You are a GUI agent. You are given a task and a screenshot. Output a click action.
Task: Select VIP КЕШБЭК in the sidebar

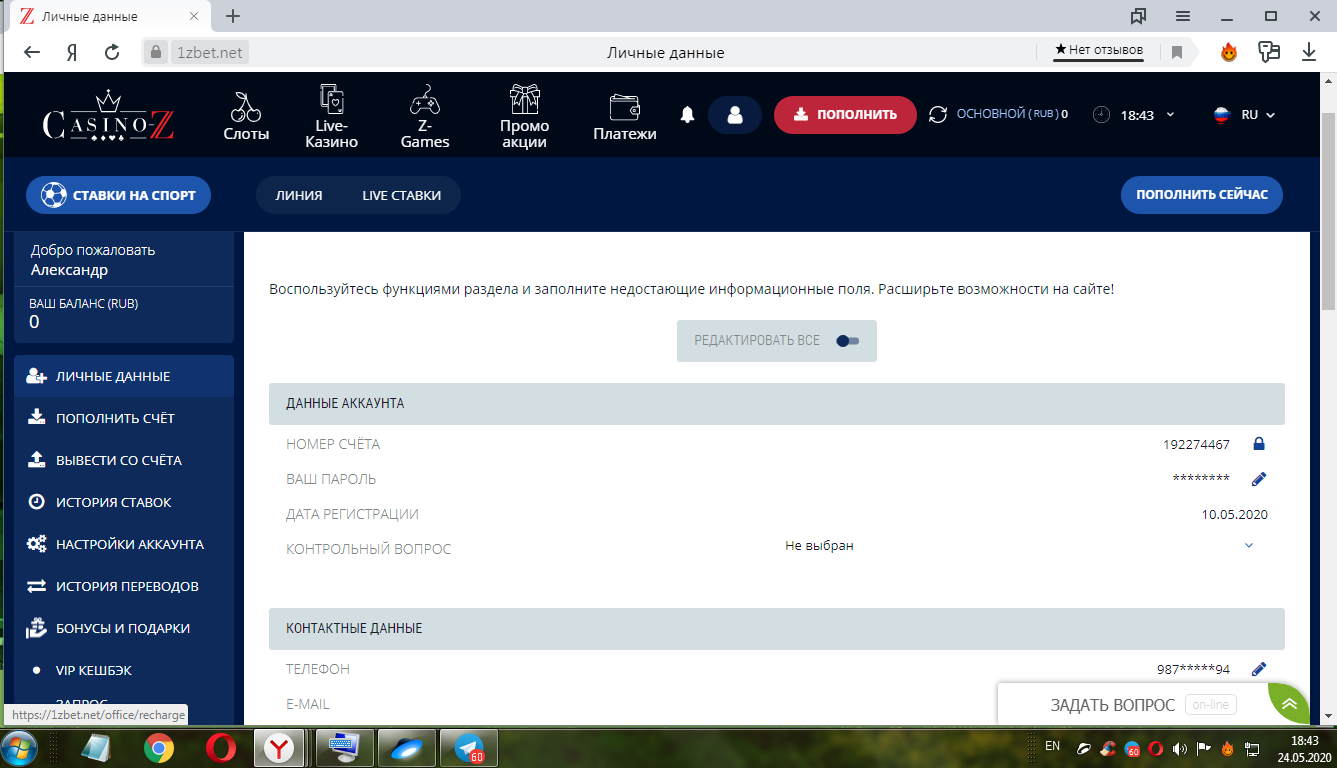tap(124, 670)
